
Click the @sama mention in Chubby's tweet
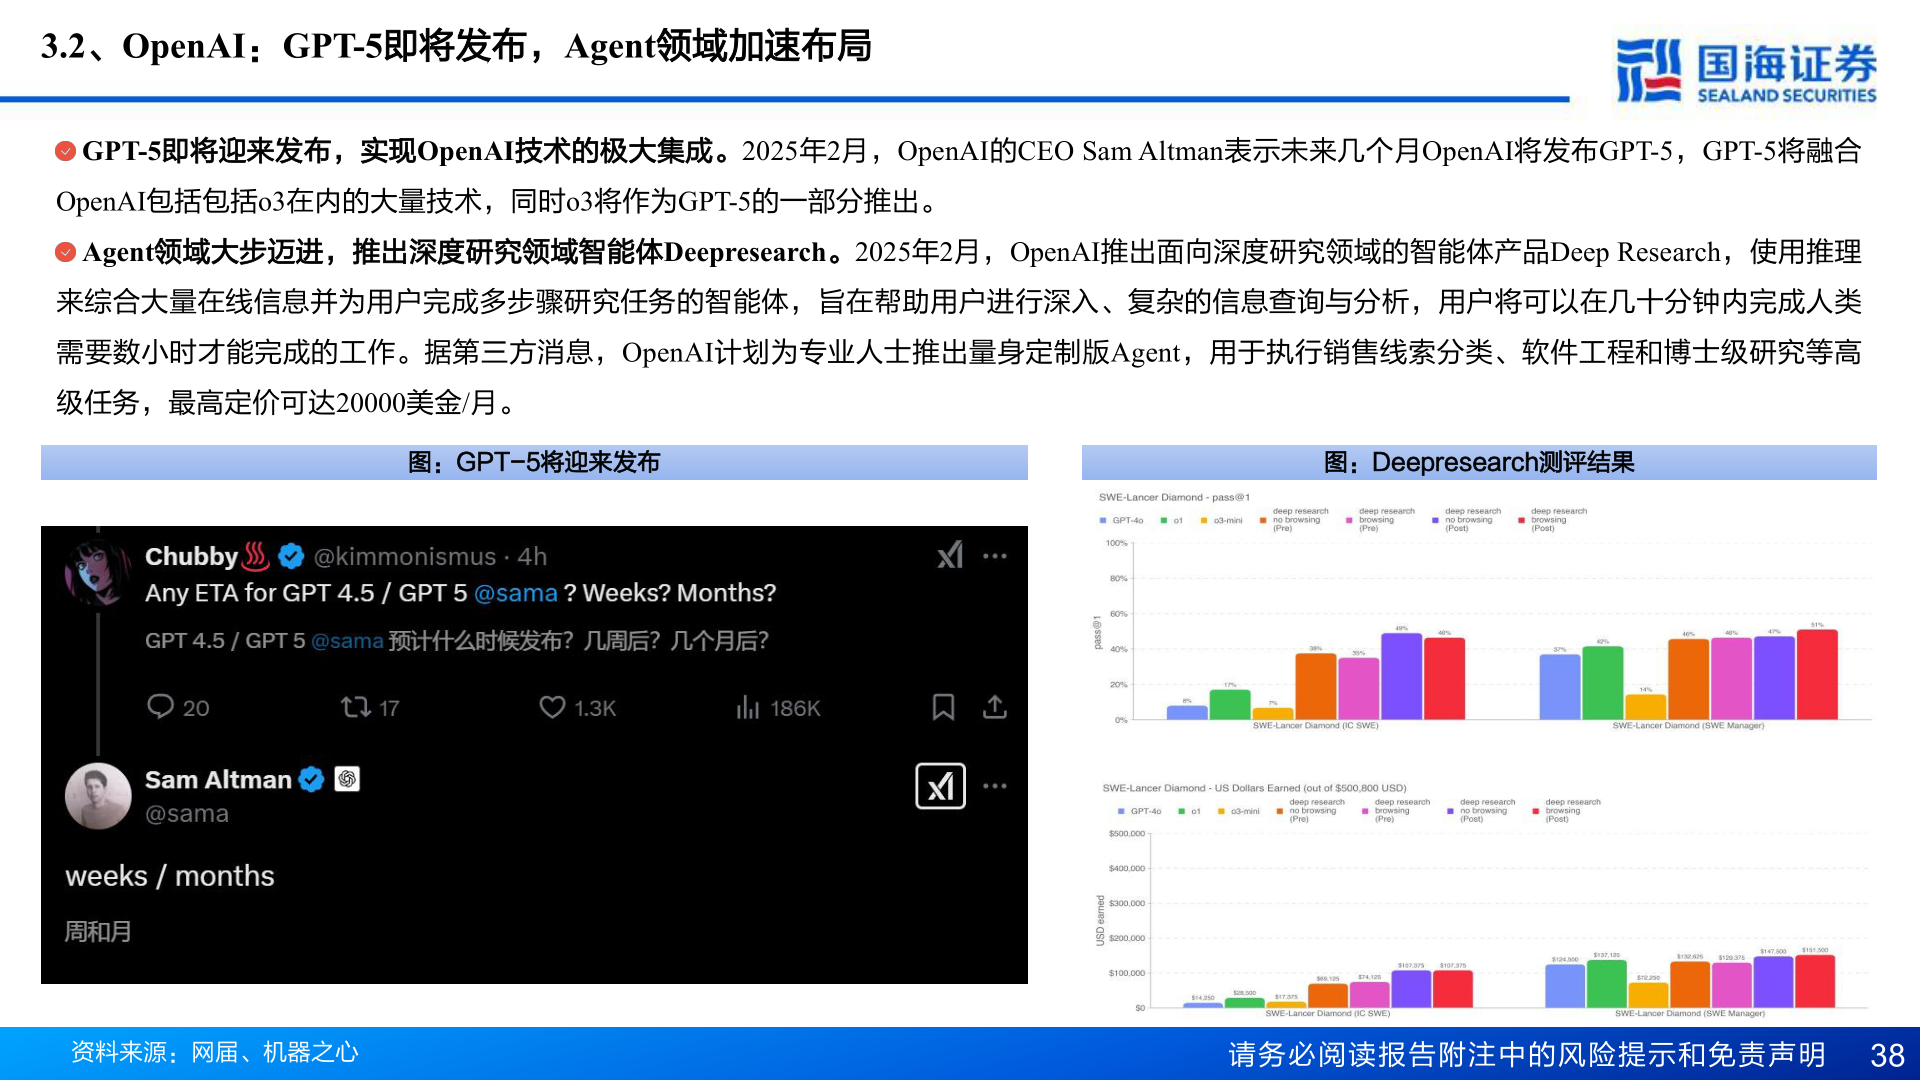click(515, 593)
